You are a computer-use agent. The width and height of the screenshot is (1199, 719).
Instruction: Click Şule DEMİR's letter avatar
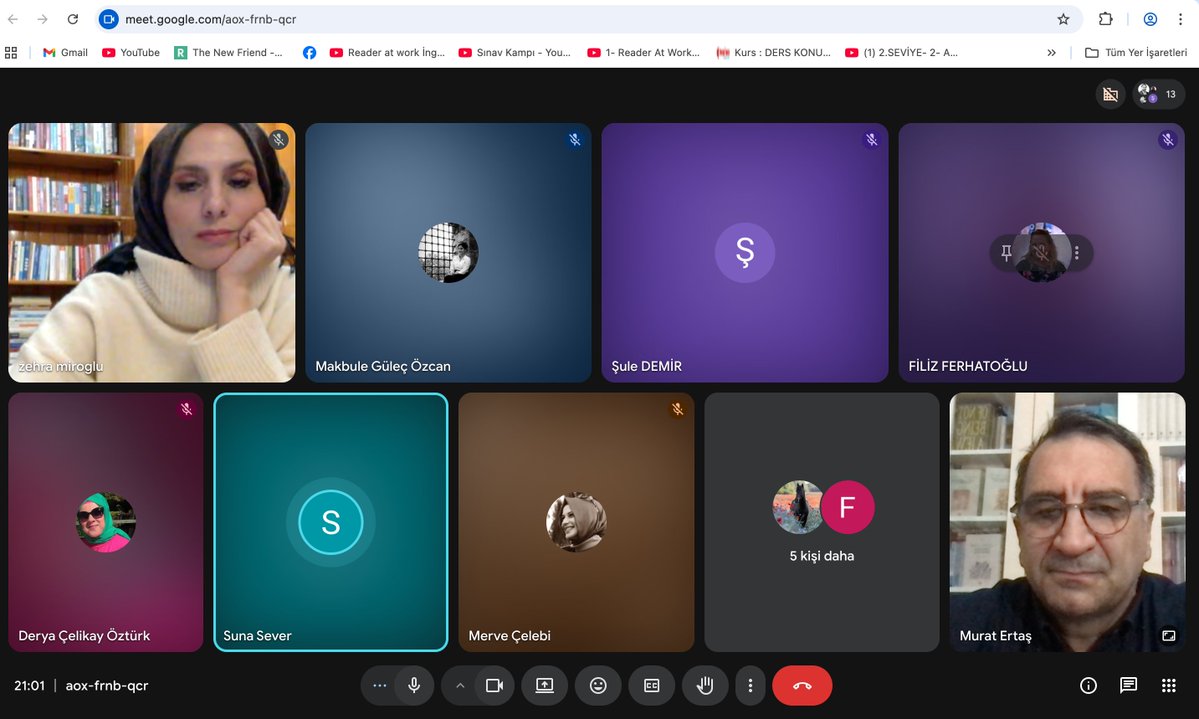[745, 252]
